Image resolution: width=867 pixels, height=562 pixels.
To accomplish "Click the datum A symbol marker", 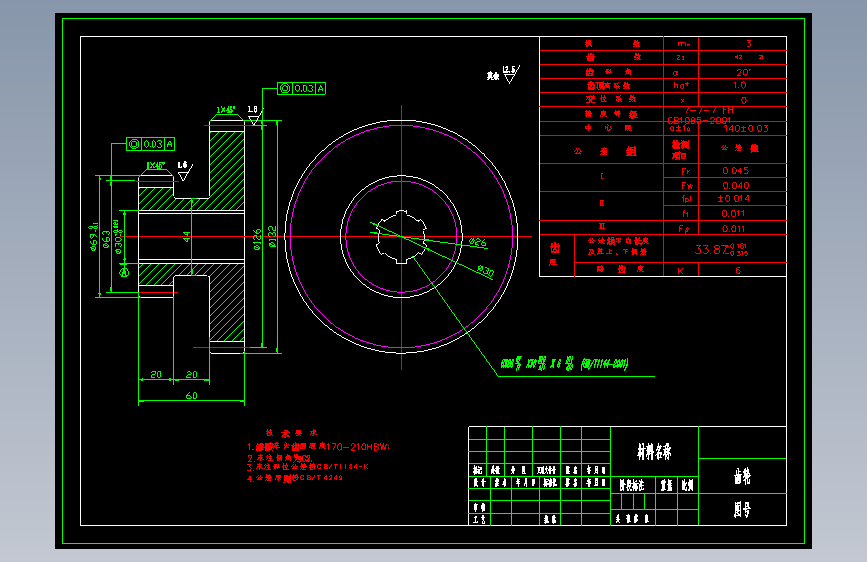I will coord(124,272).
